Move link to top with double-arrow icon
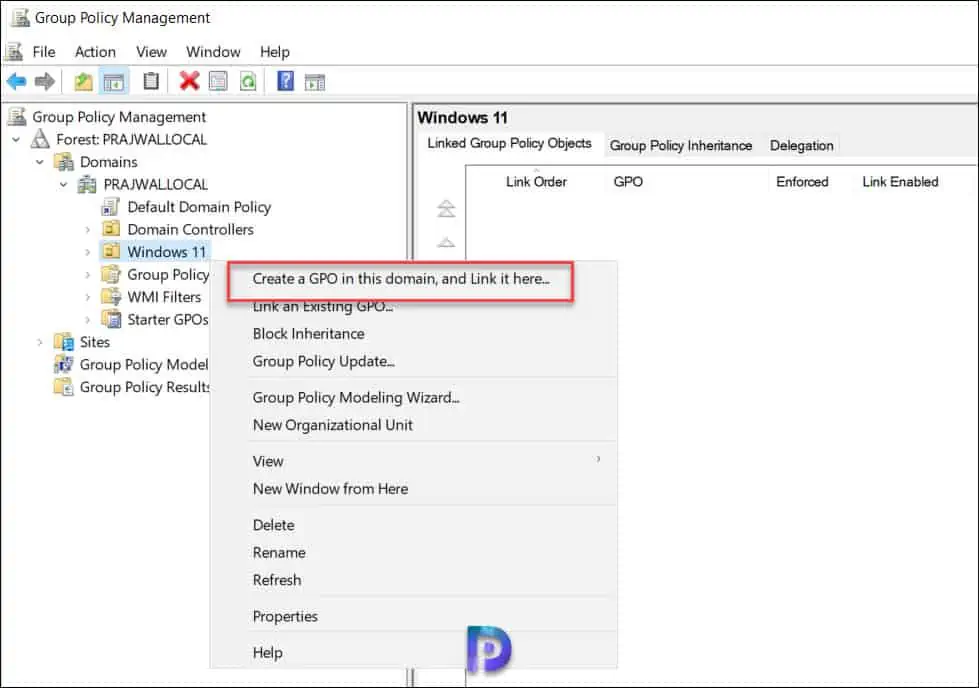The width and height of the screenshot is (979, 688). click(446, 208)
